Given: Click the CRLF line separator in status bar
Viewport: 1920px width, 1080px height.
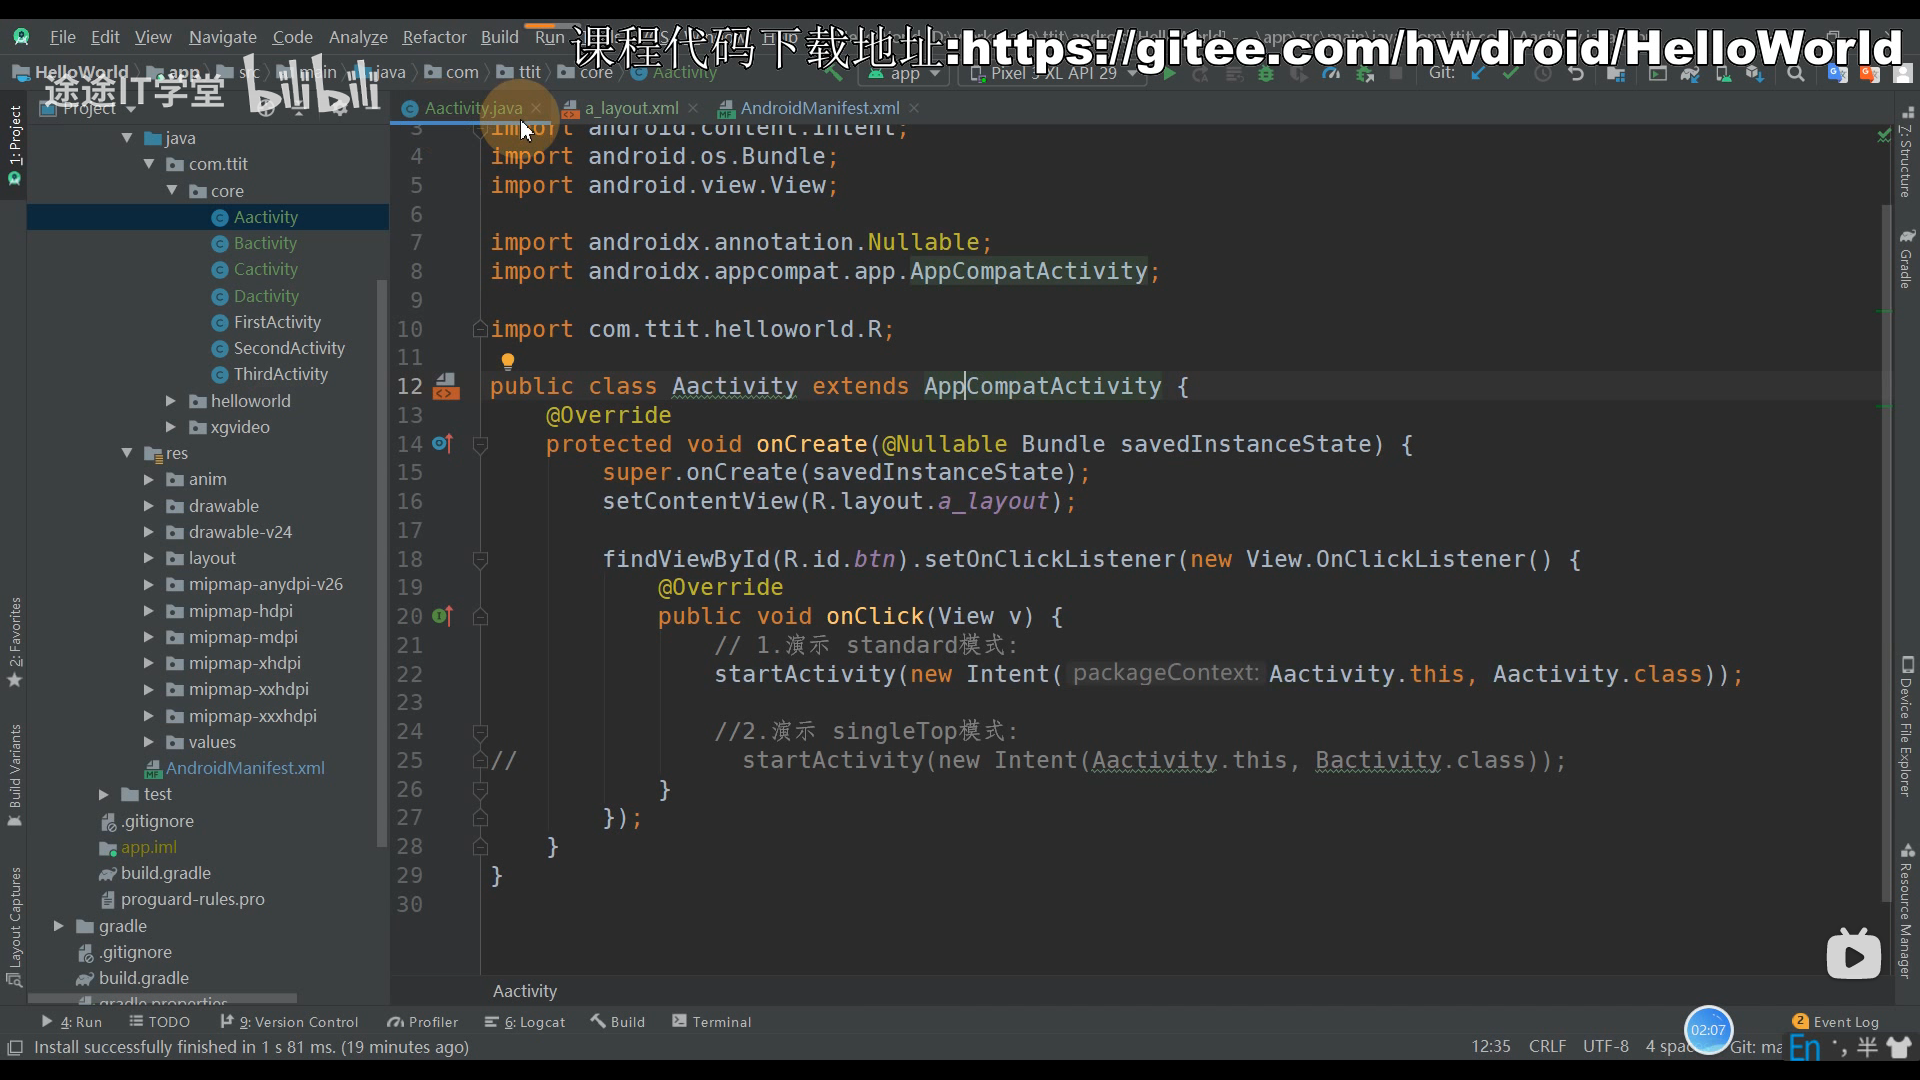Looking at the screenshot, I should click(1547, 1046).
